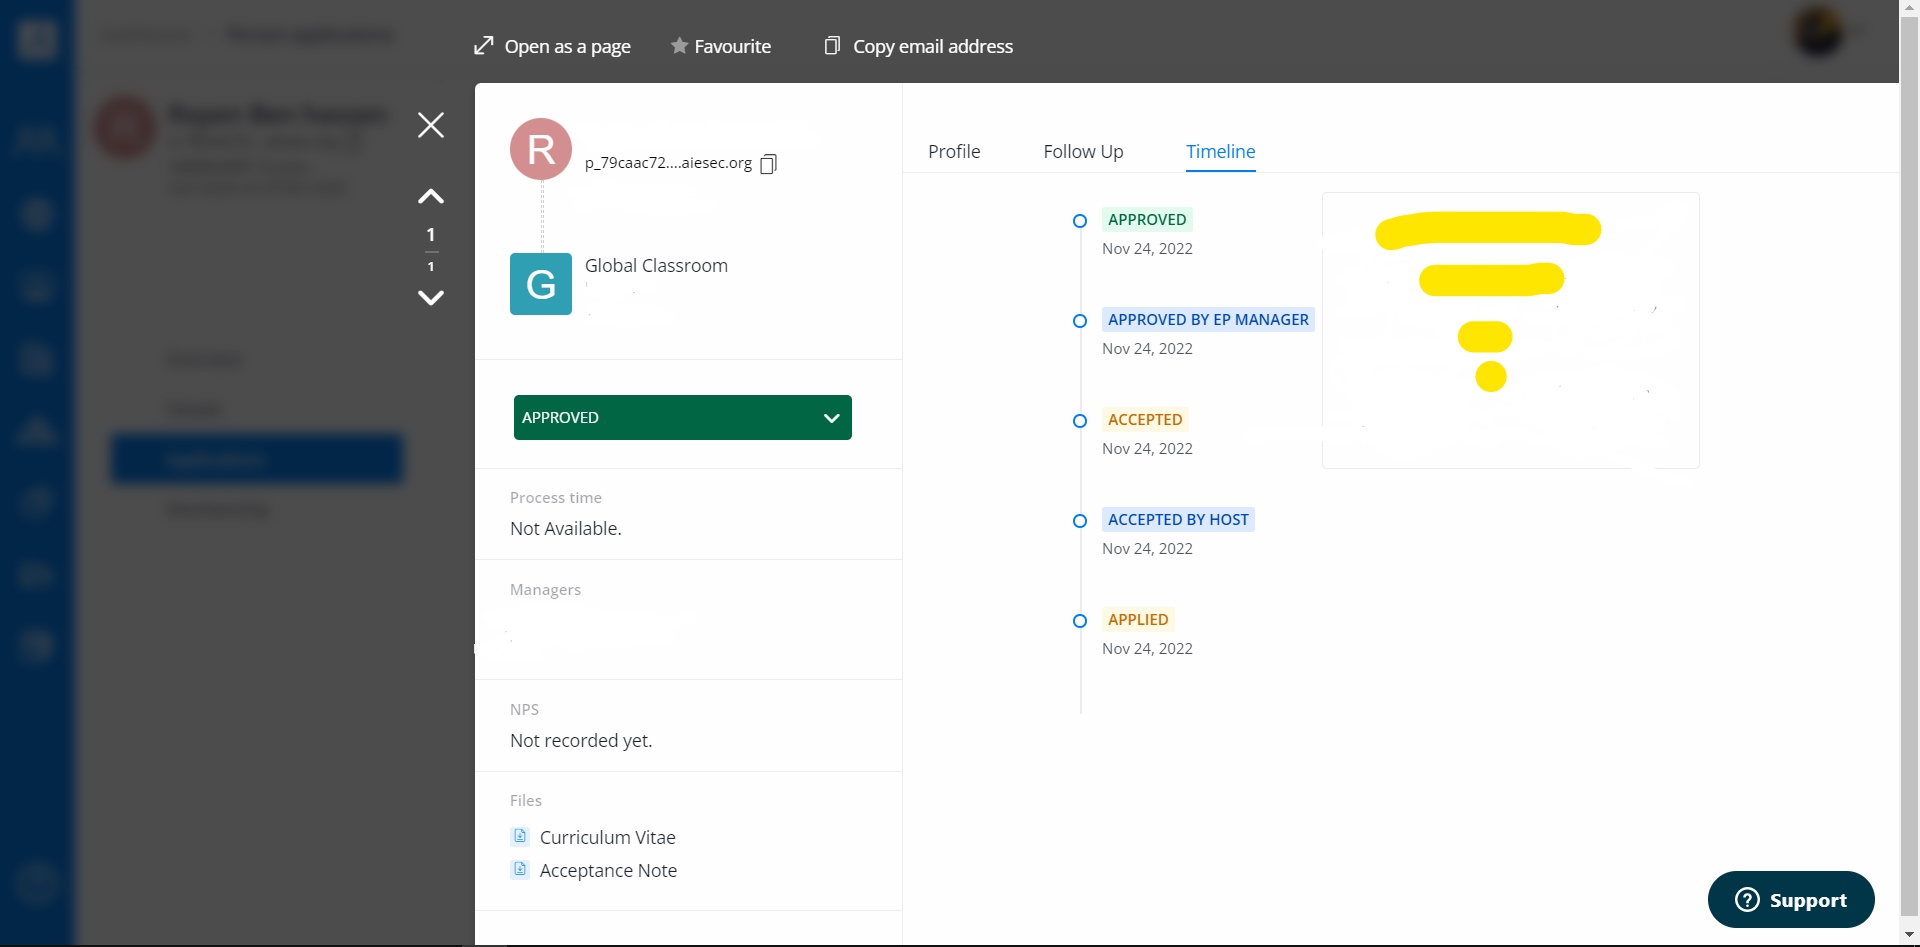The image size is (1920, 947).
Task: Copy the p_79caac72 aiesec.org email icon
Action: pos(768,163)
